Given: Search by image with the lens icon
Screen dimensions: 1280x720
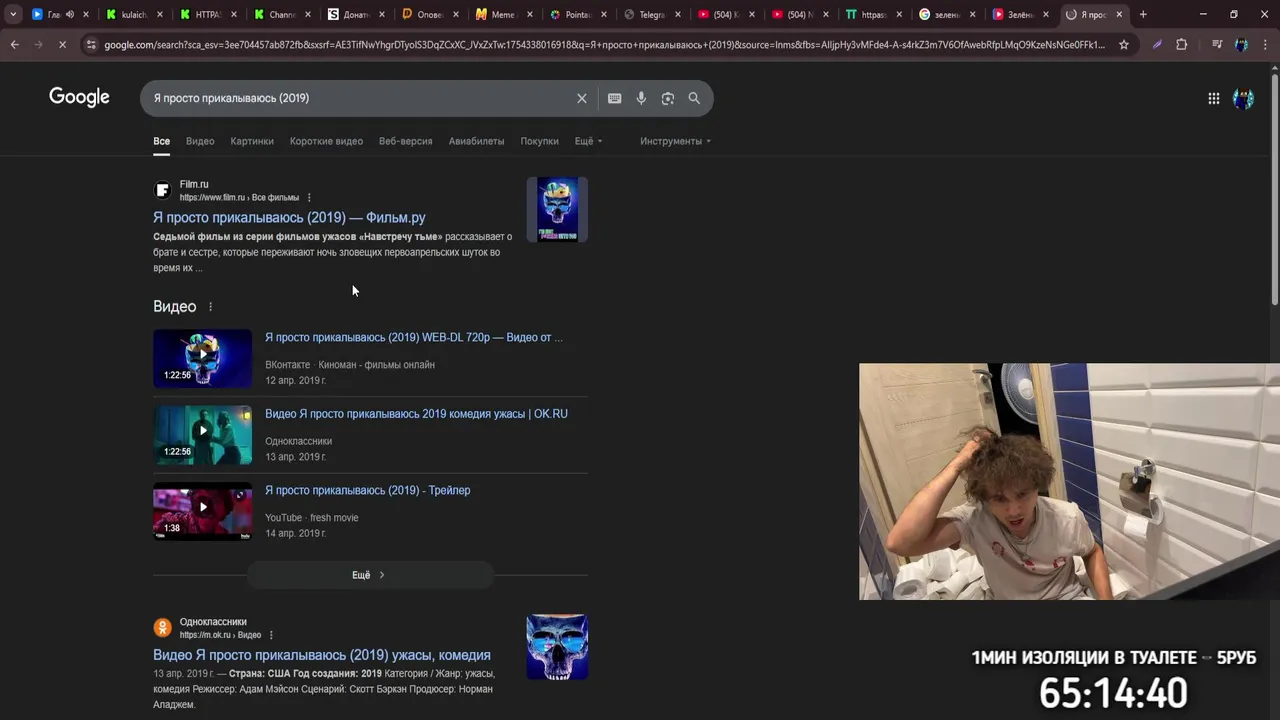Looking at the screenshot, I should (x=667, y=98).
